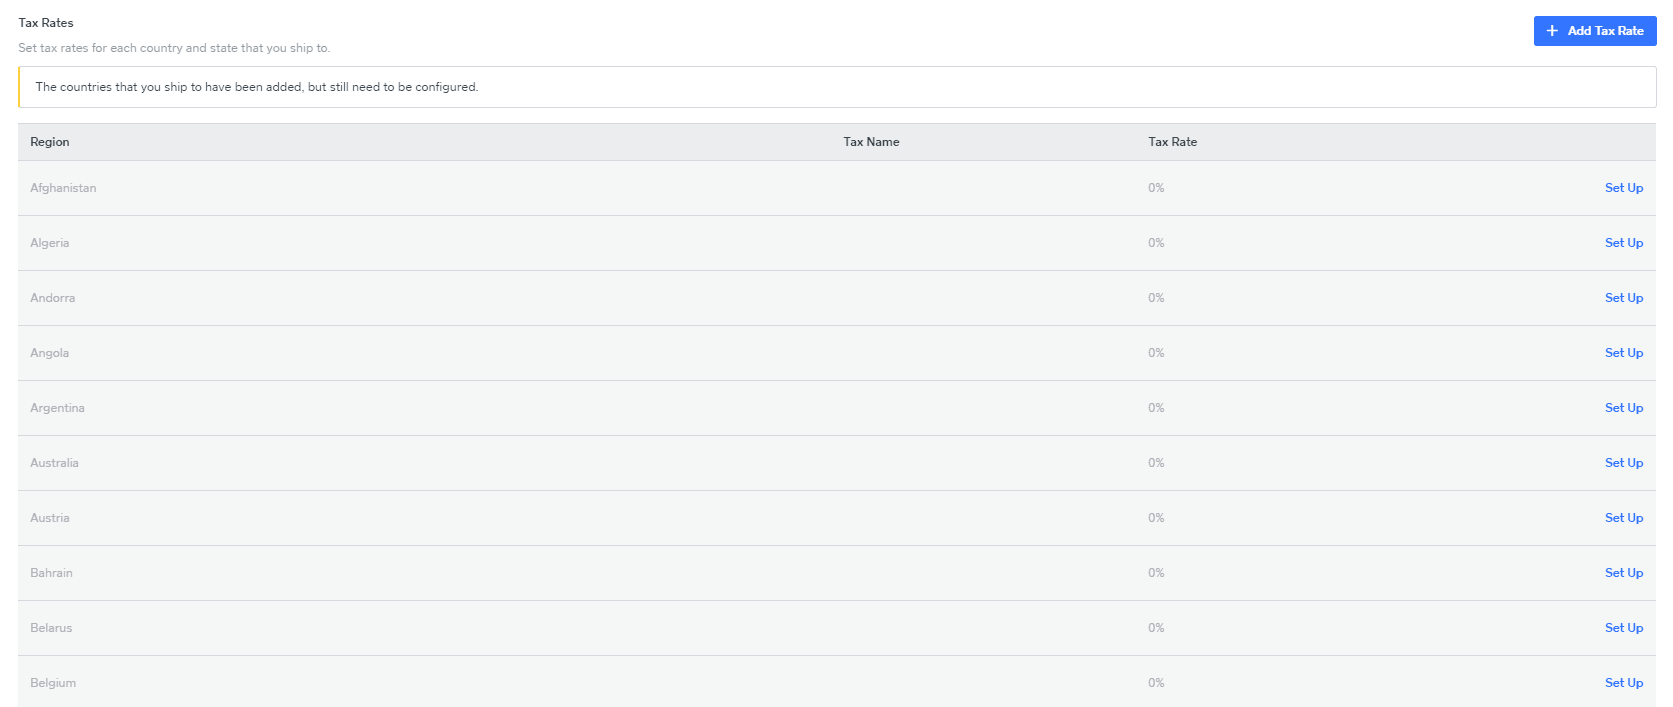Click Set Up in the Belgium row
1673x707 pixels.
point(1623,683)
